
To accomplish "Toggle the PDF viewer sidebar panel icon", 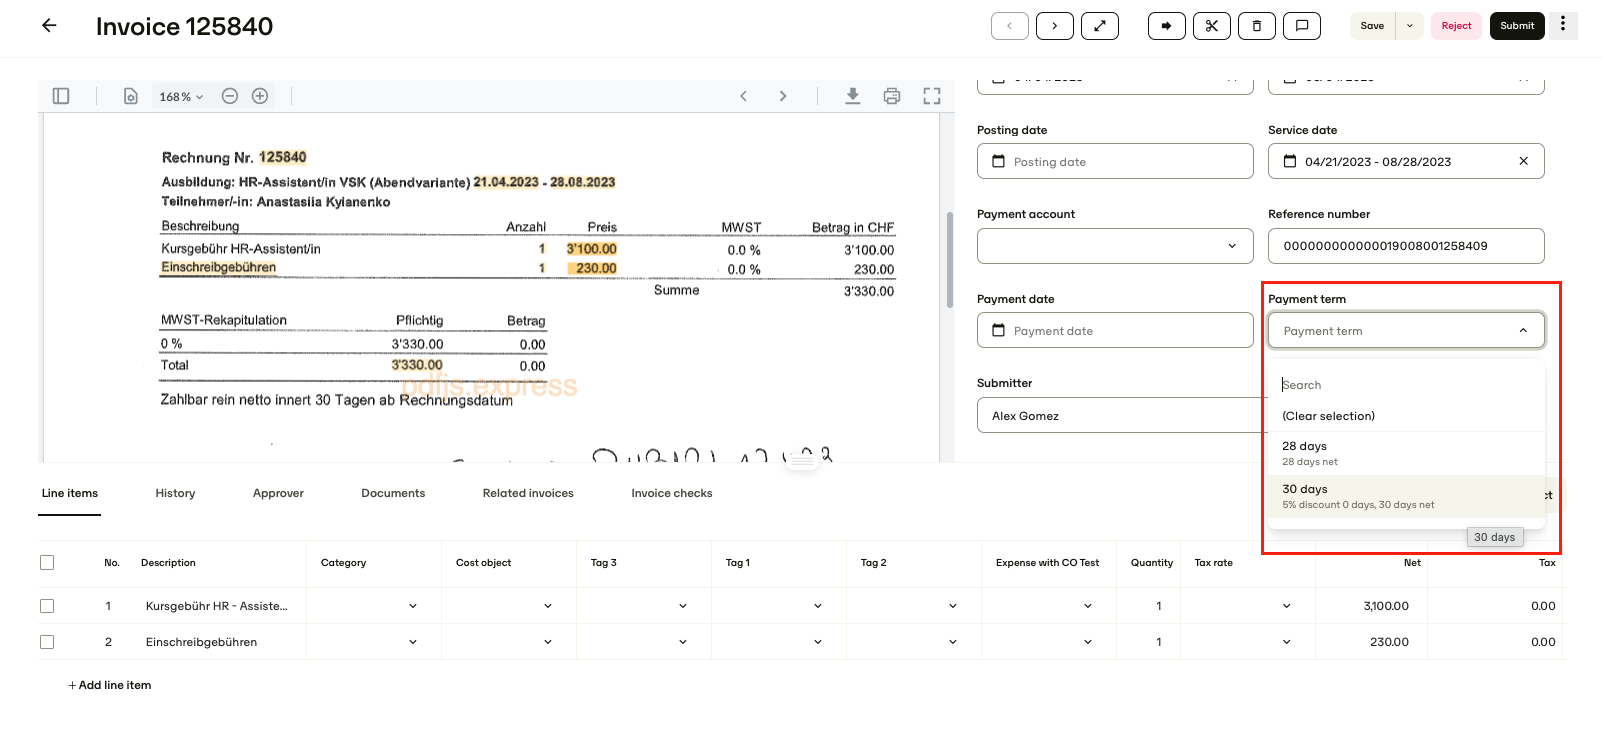I will (61, 96).
